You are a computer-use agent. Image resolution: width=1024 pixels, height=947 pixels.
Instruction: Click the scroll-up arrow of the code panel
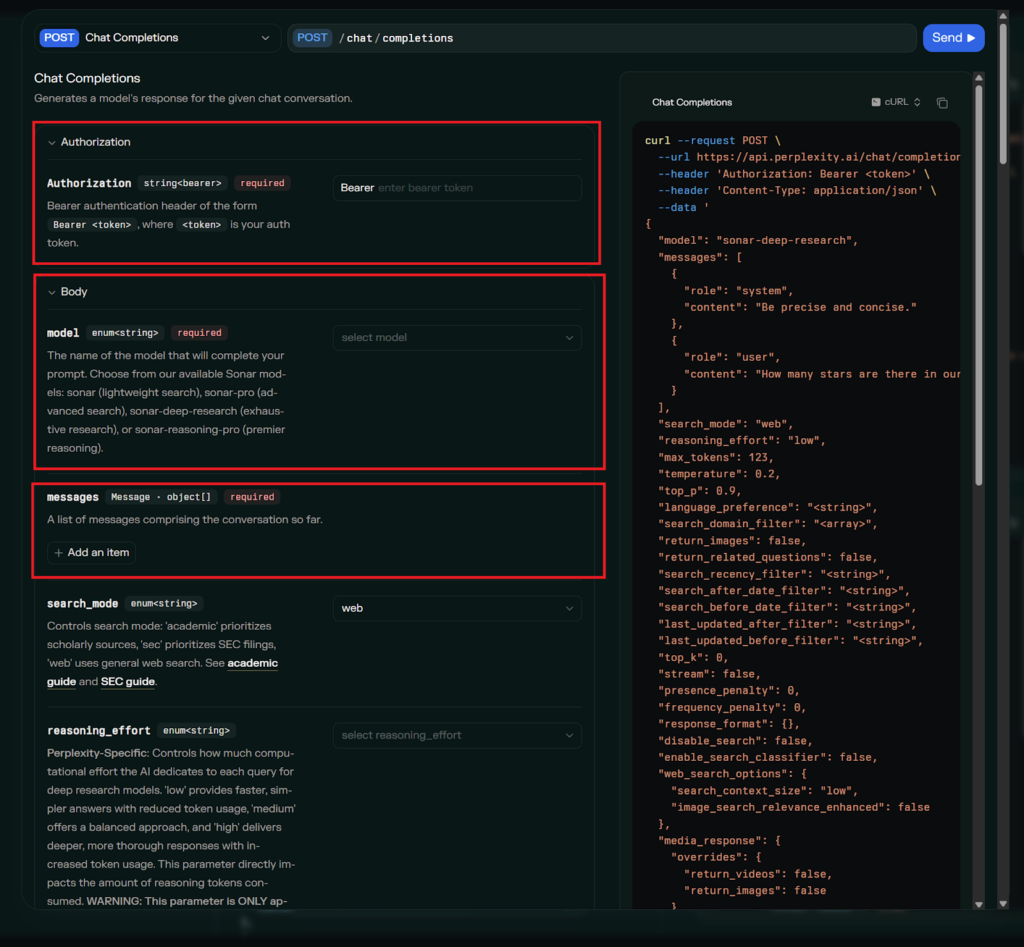pyautogui.click(x=979, y=78)
